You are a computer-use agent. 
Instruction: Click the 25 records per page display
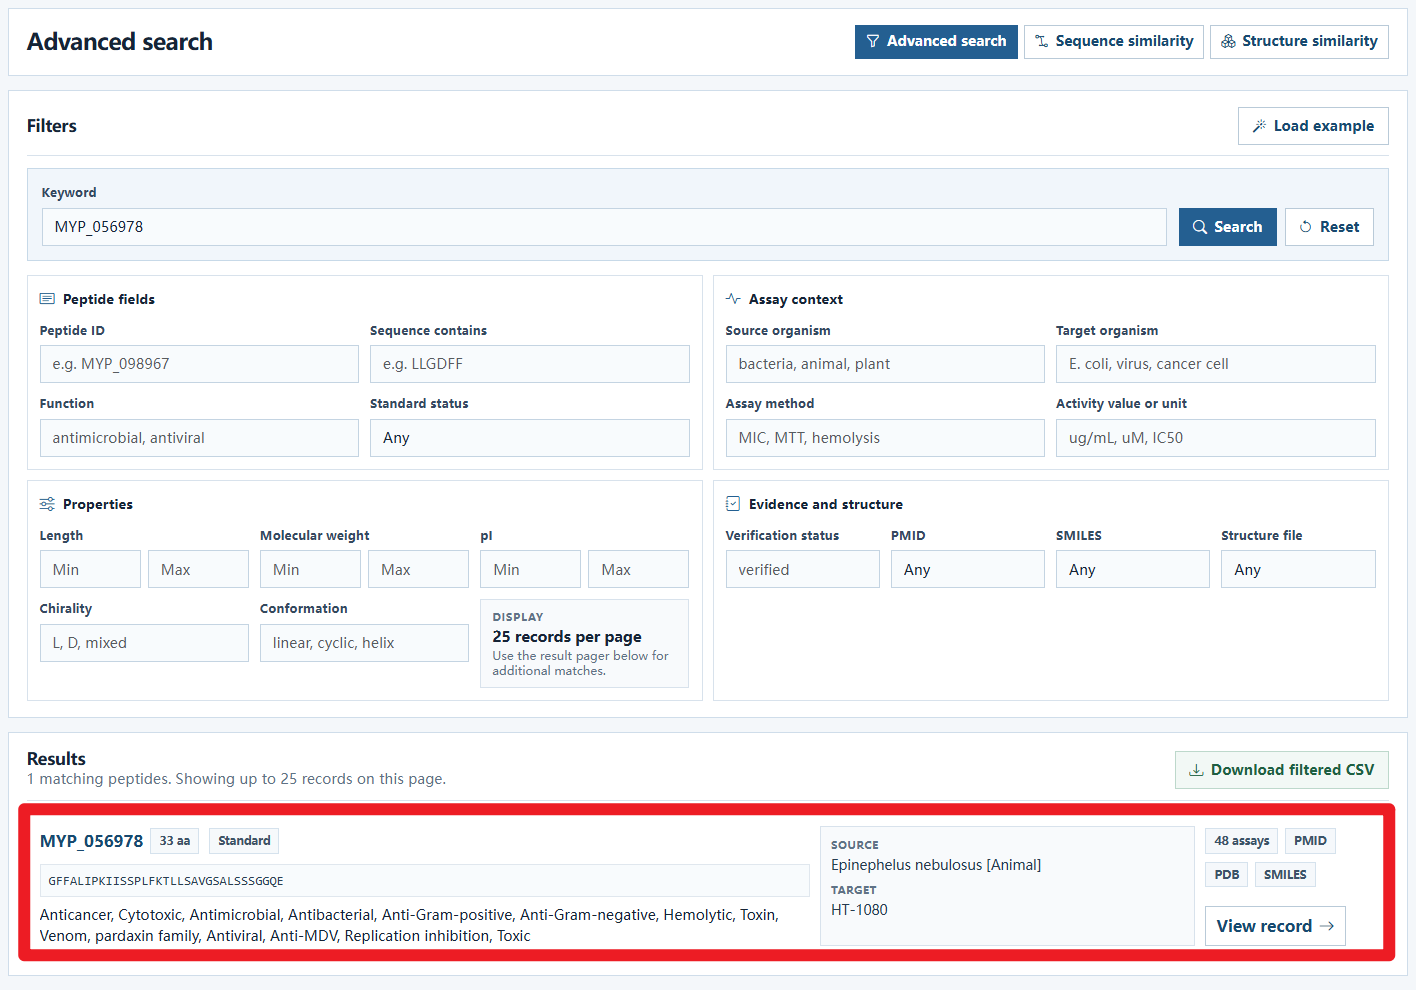pos(584,643)
